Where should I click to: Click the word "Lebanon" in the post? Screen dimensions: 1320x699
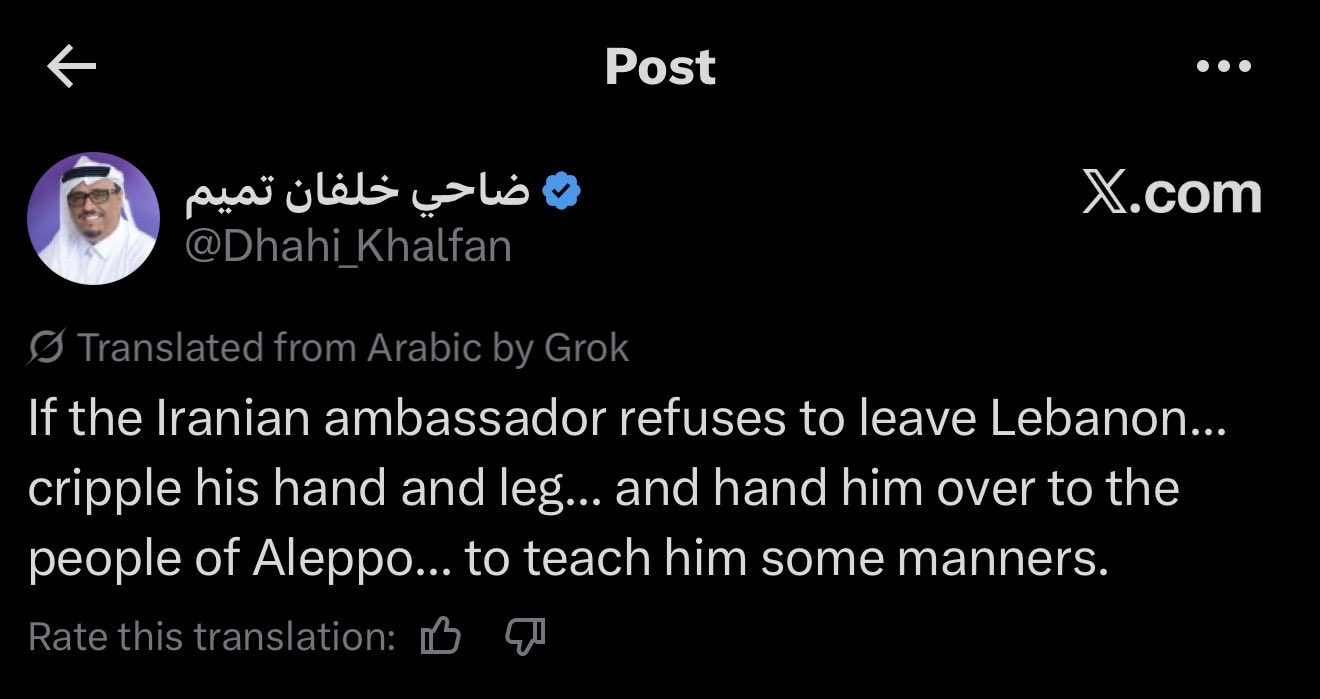1086,420
